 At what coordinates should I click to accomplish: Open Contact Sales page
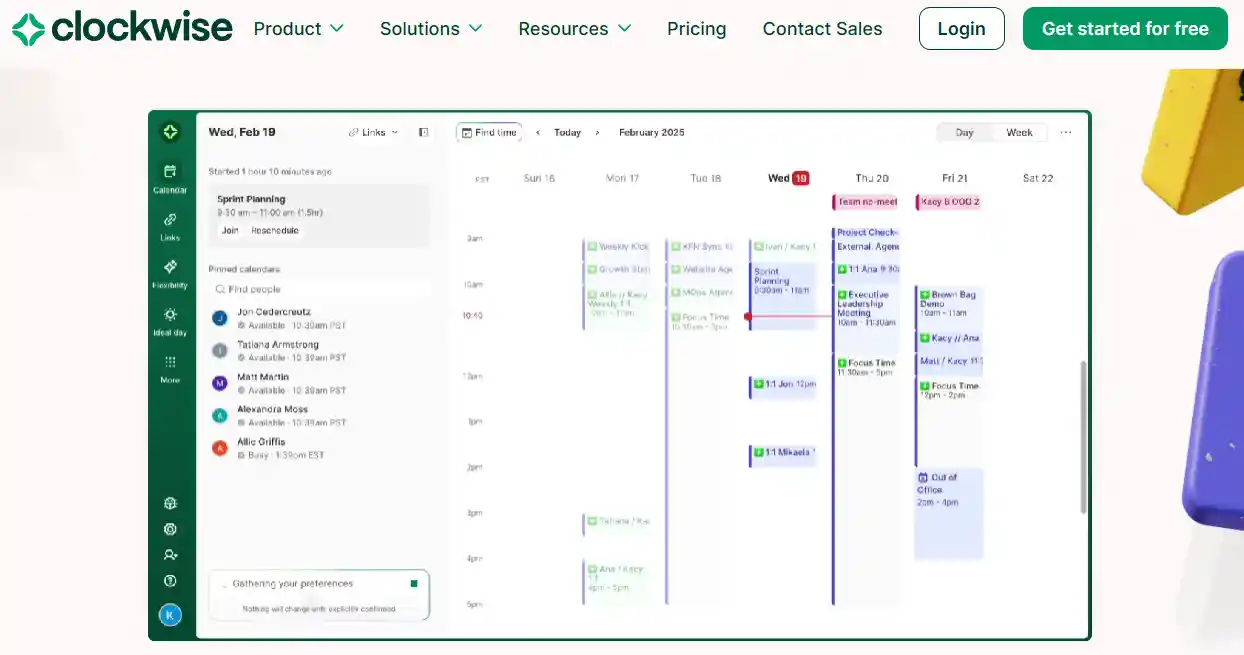(822, 29)
